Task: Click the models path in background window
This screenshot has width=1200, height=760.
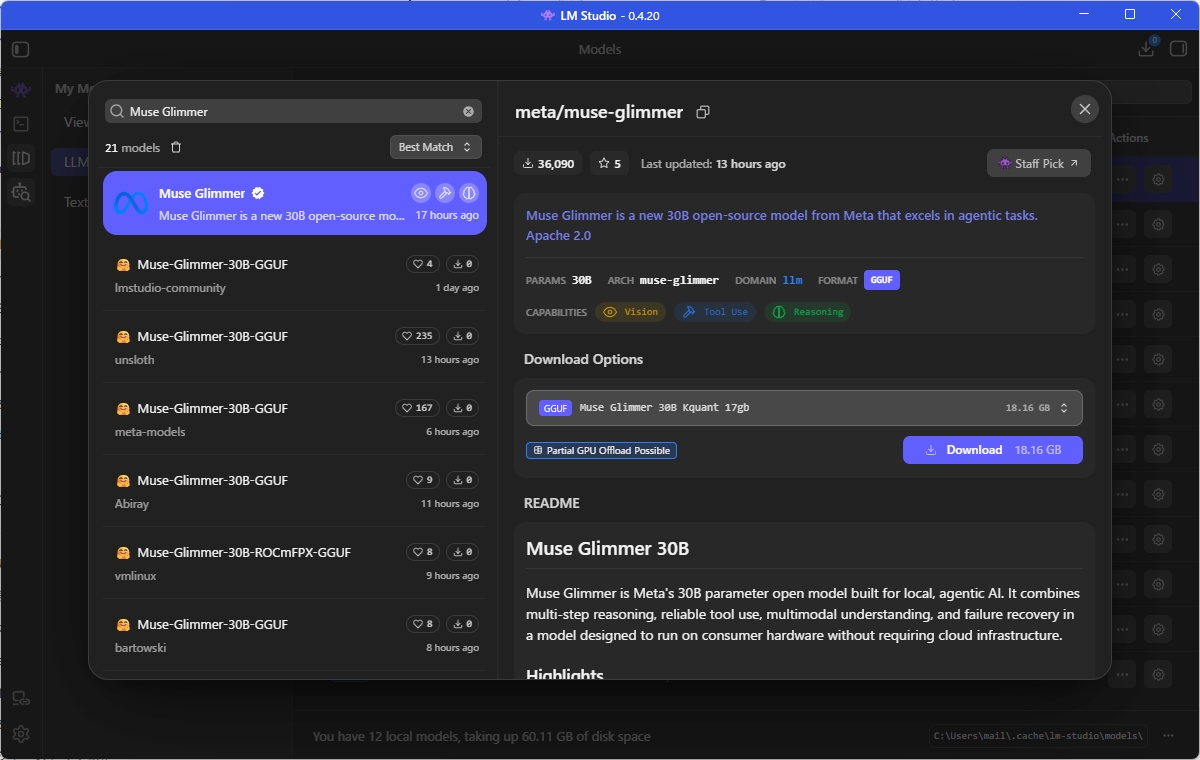Action: click(x=1038, y=736)
